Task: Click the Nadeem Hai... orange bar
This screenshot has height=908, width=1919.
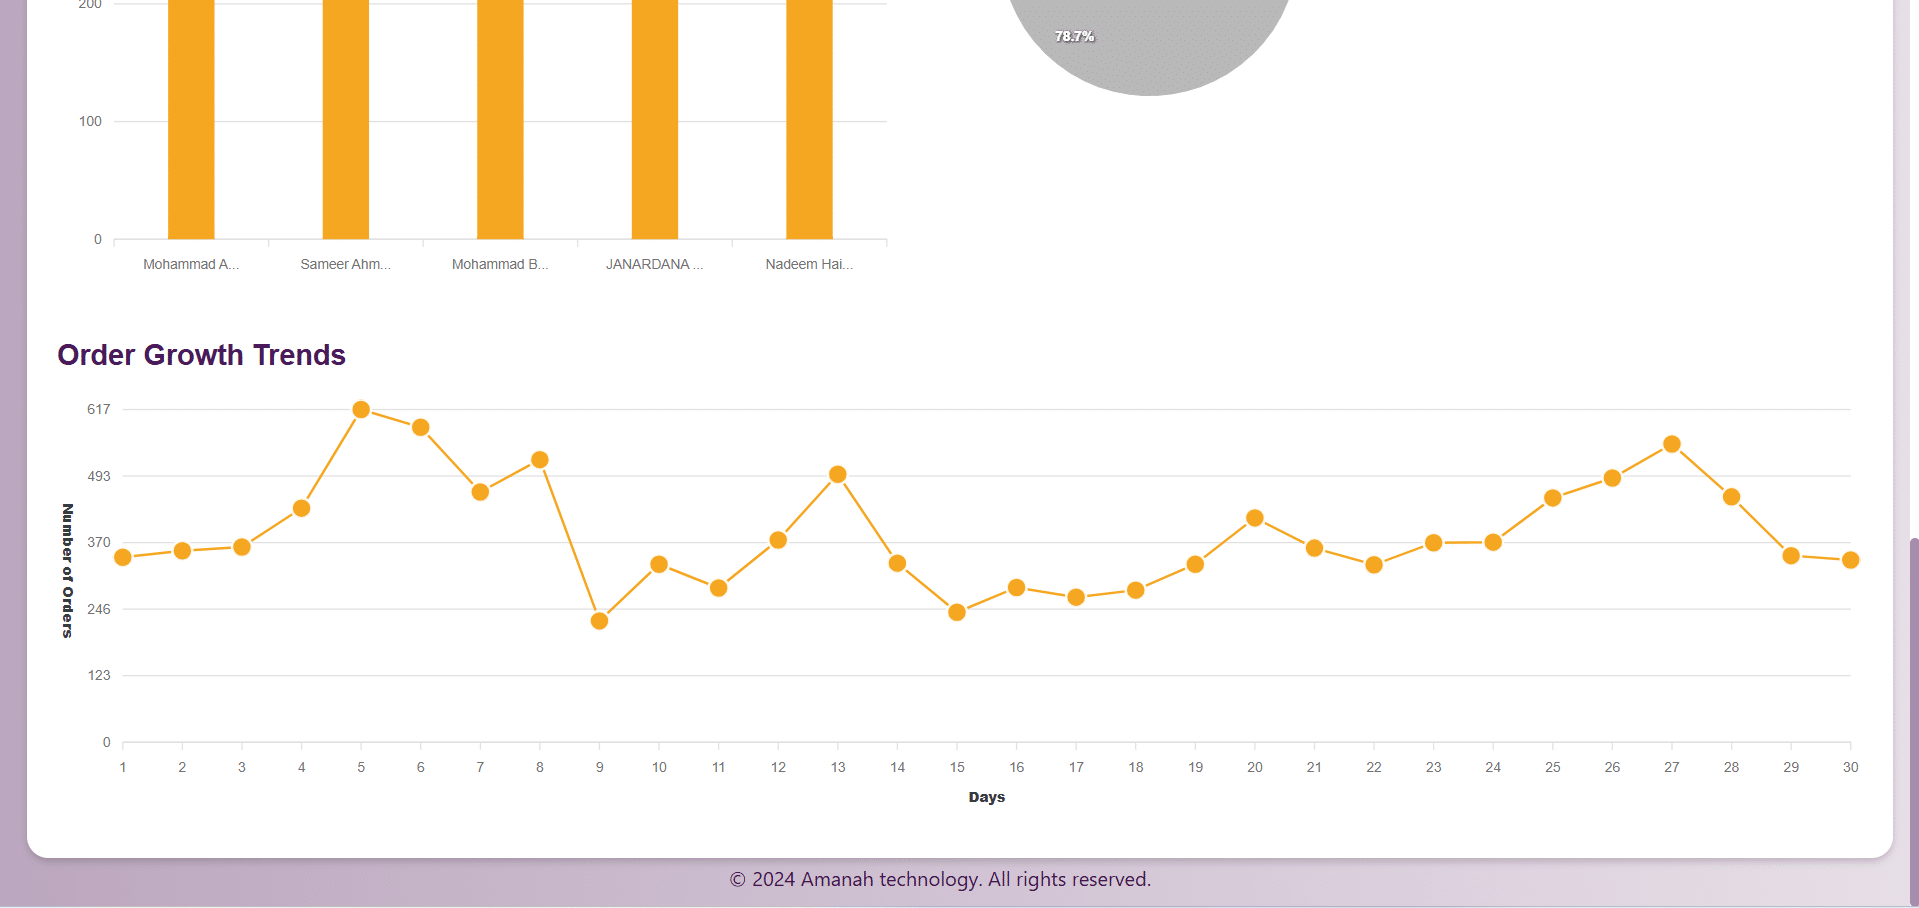Action: pos(809,120)
